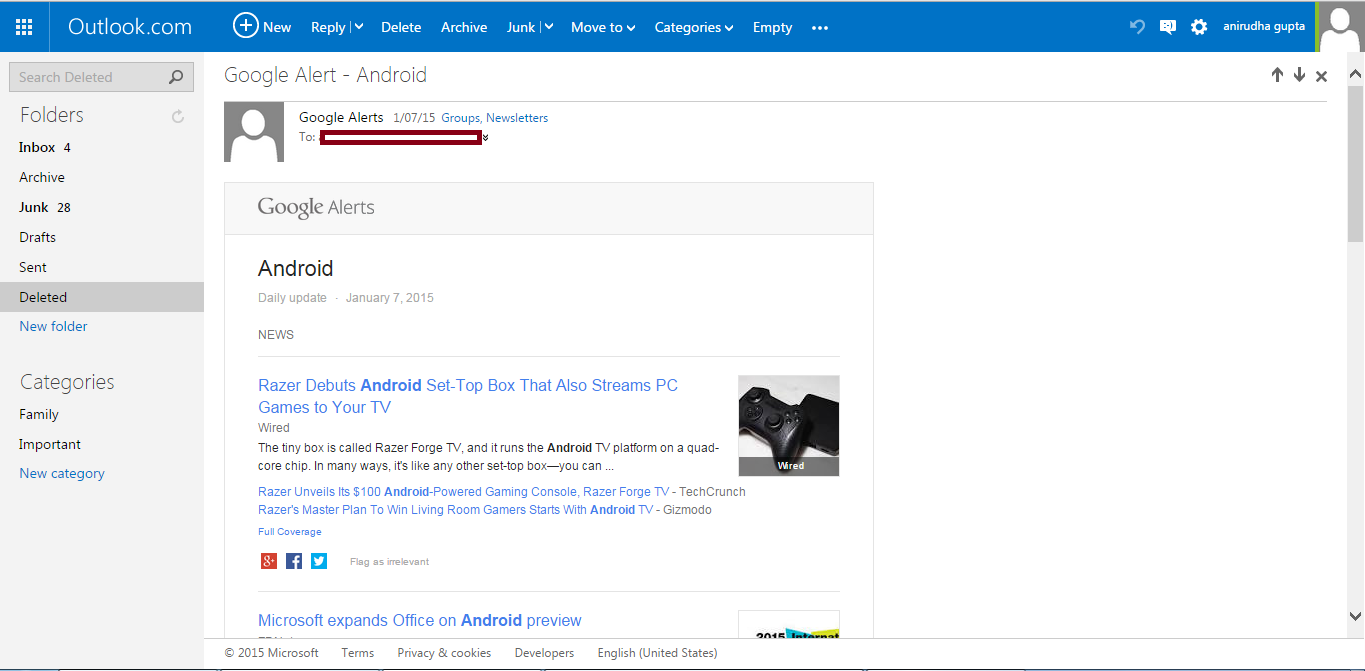
Task: Click Privacy & cookies footer link
Action: [x=444, y=652]
